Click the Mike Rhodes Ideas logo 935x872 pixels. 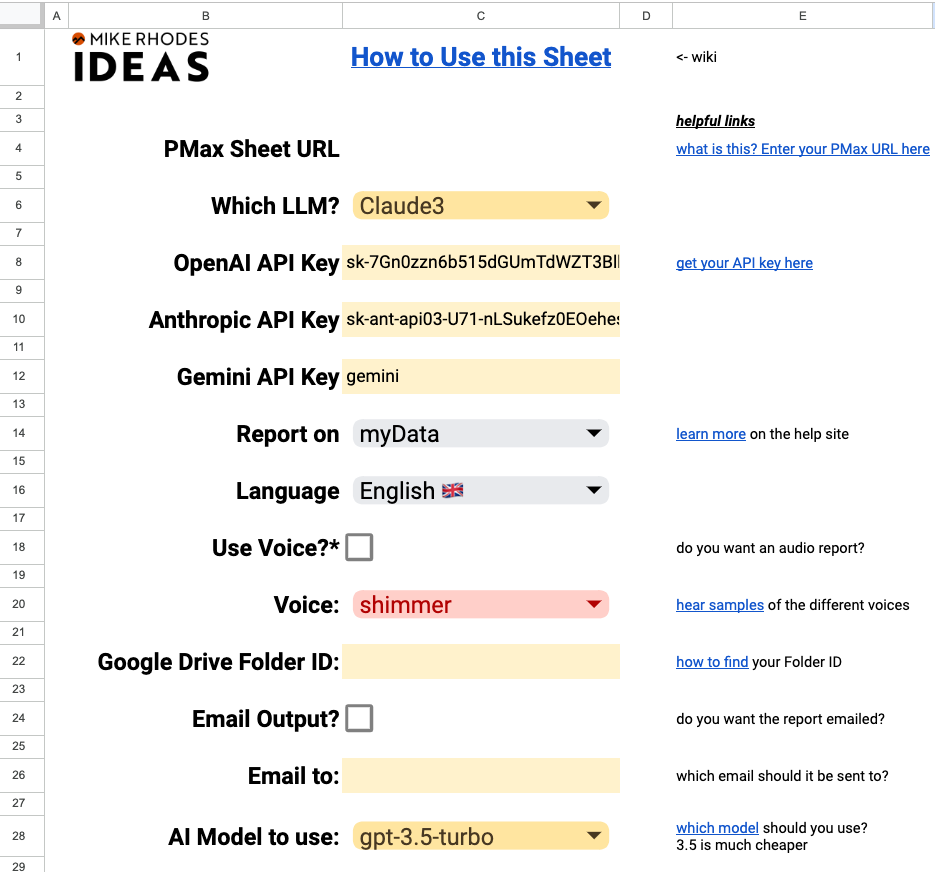point(140,57)
